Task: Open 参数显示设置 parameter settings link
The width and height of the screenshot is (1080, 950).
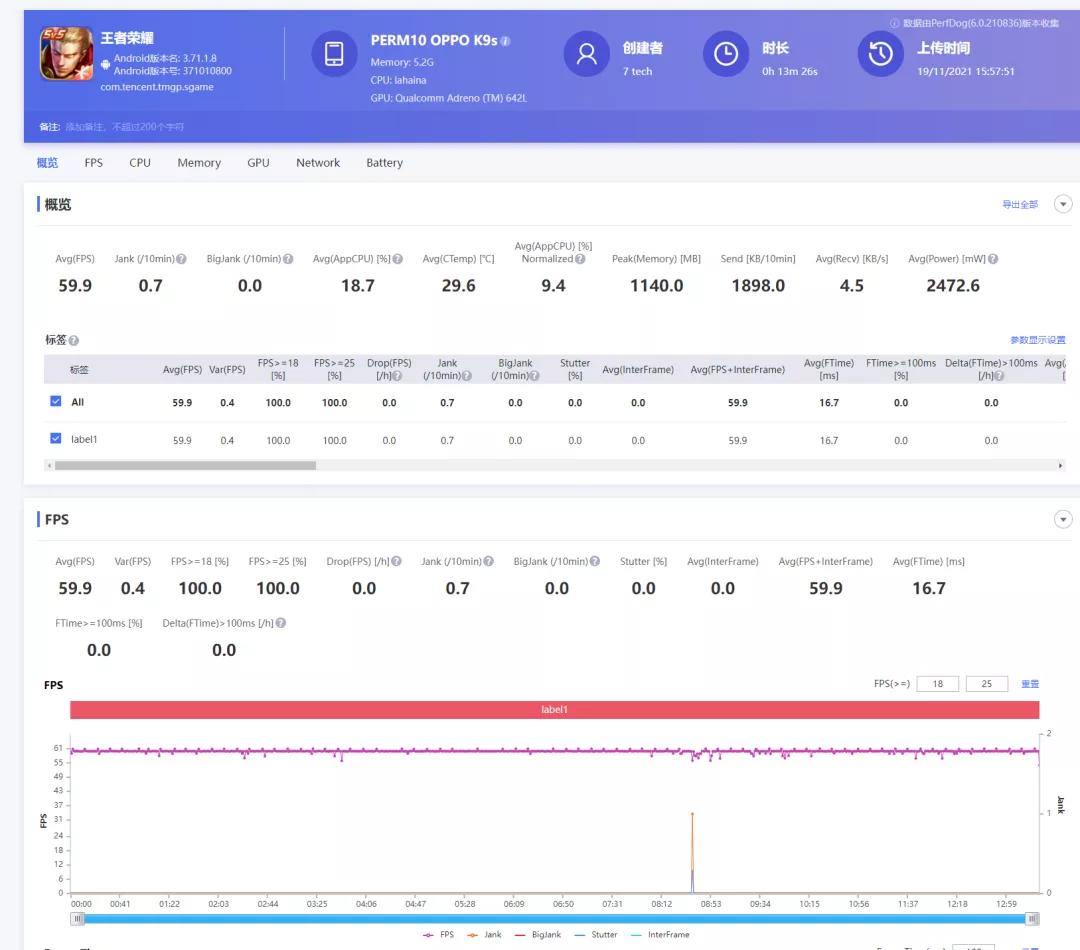Action: pyautogui.click(x=1037, y=341)
